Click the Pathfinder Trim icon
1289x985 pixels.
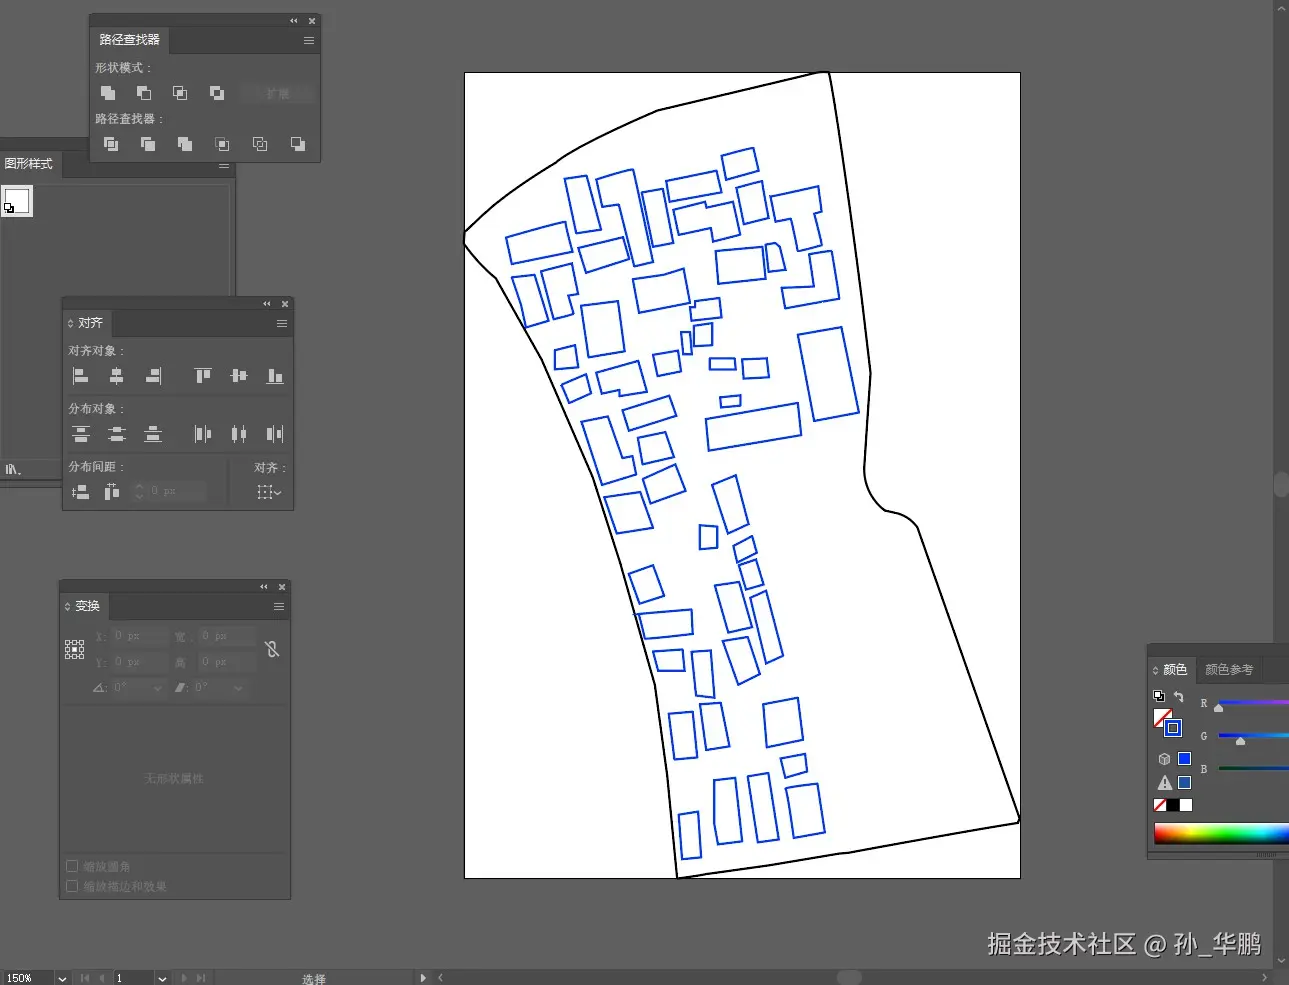coord(148,144)
